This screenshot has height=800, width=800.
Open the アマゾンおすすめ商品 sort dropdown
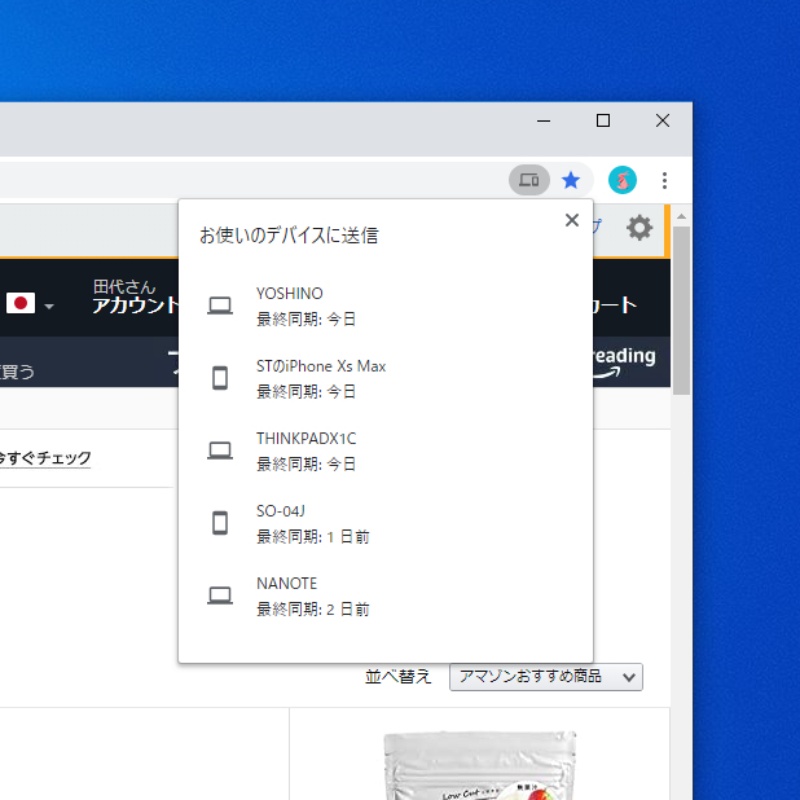pyautogui.click(x=546, y=677)
